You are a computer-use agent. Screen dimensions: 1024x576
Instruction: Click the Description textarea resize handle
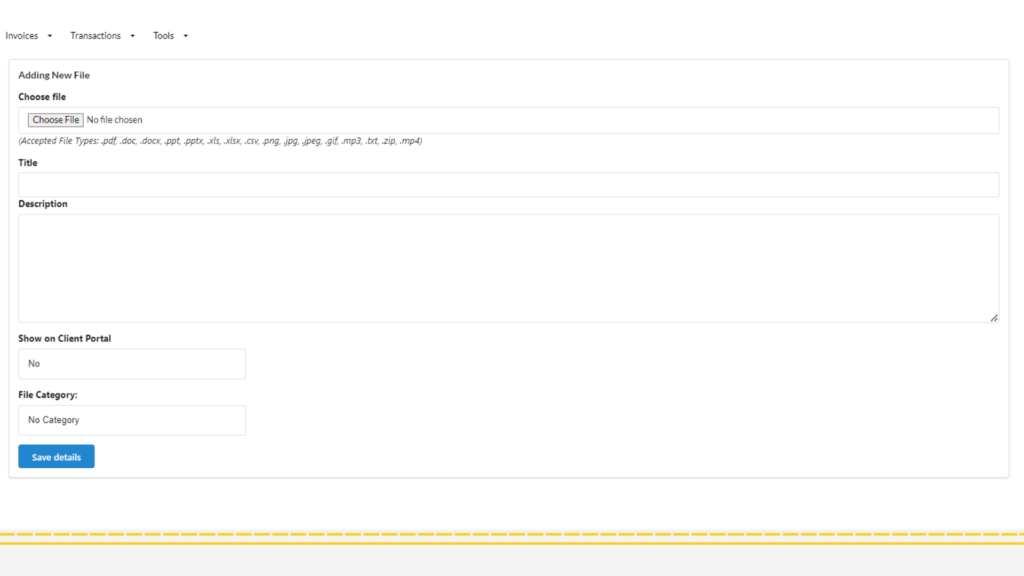pos(994,318)
